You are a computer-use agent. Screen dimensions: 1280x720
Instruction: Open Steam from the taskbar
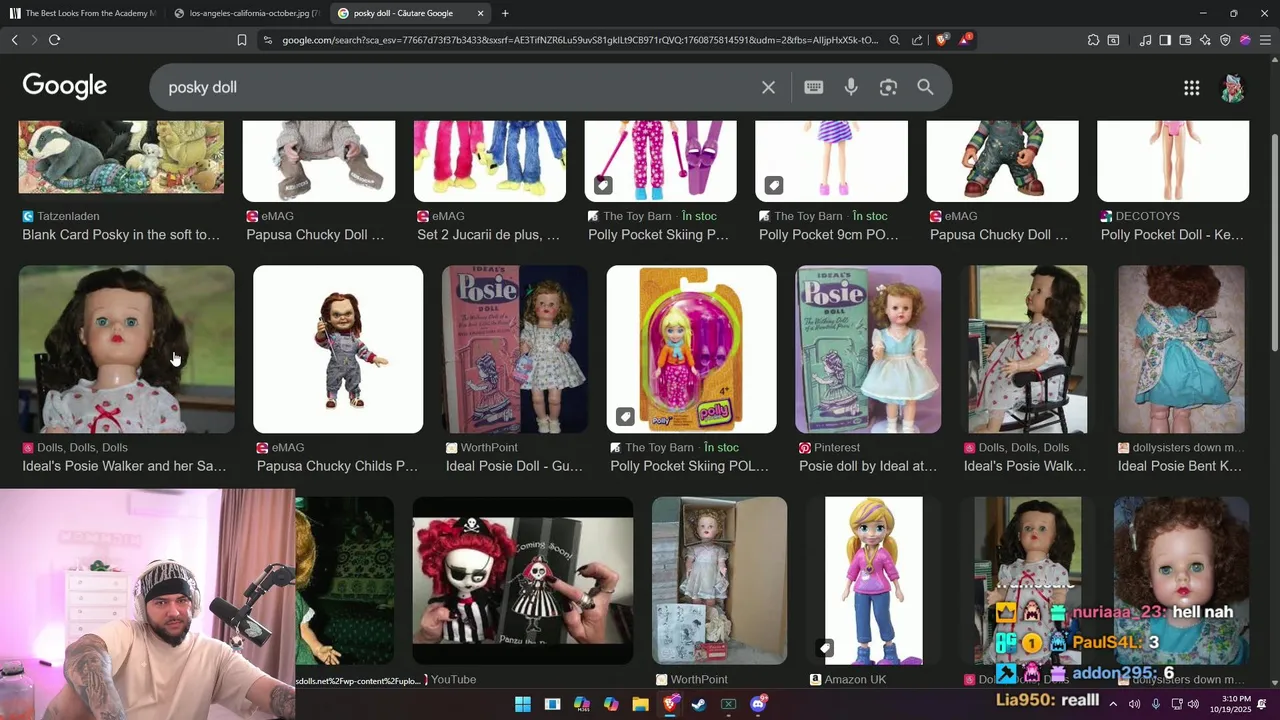click(x=699, y=704)
